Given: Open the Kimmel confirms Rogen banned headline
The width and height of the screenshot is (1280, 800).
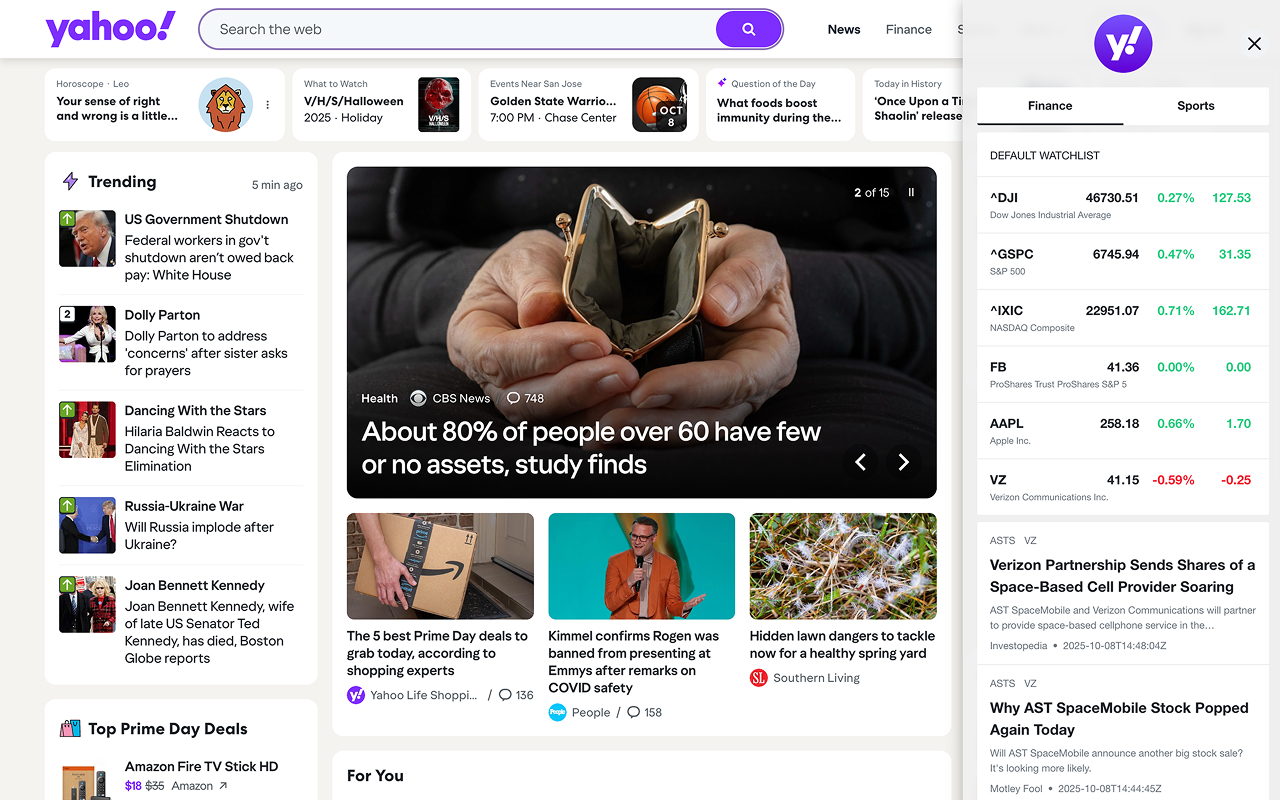Looking at the screenshot, I should [x=634, y=662].
